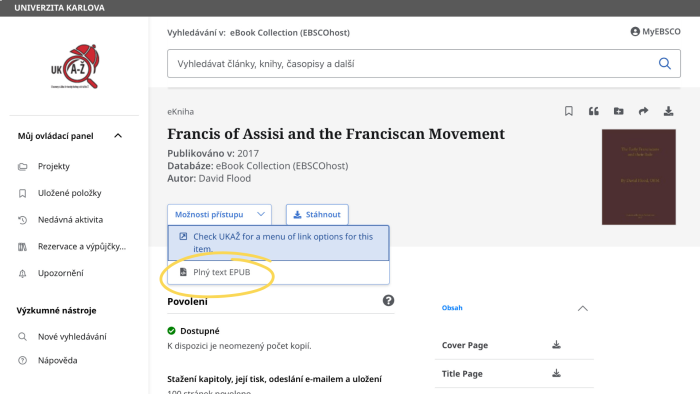Add item to project folder icon

click(618, 111)
